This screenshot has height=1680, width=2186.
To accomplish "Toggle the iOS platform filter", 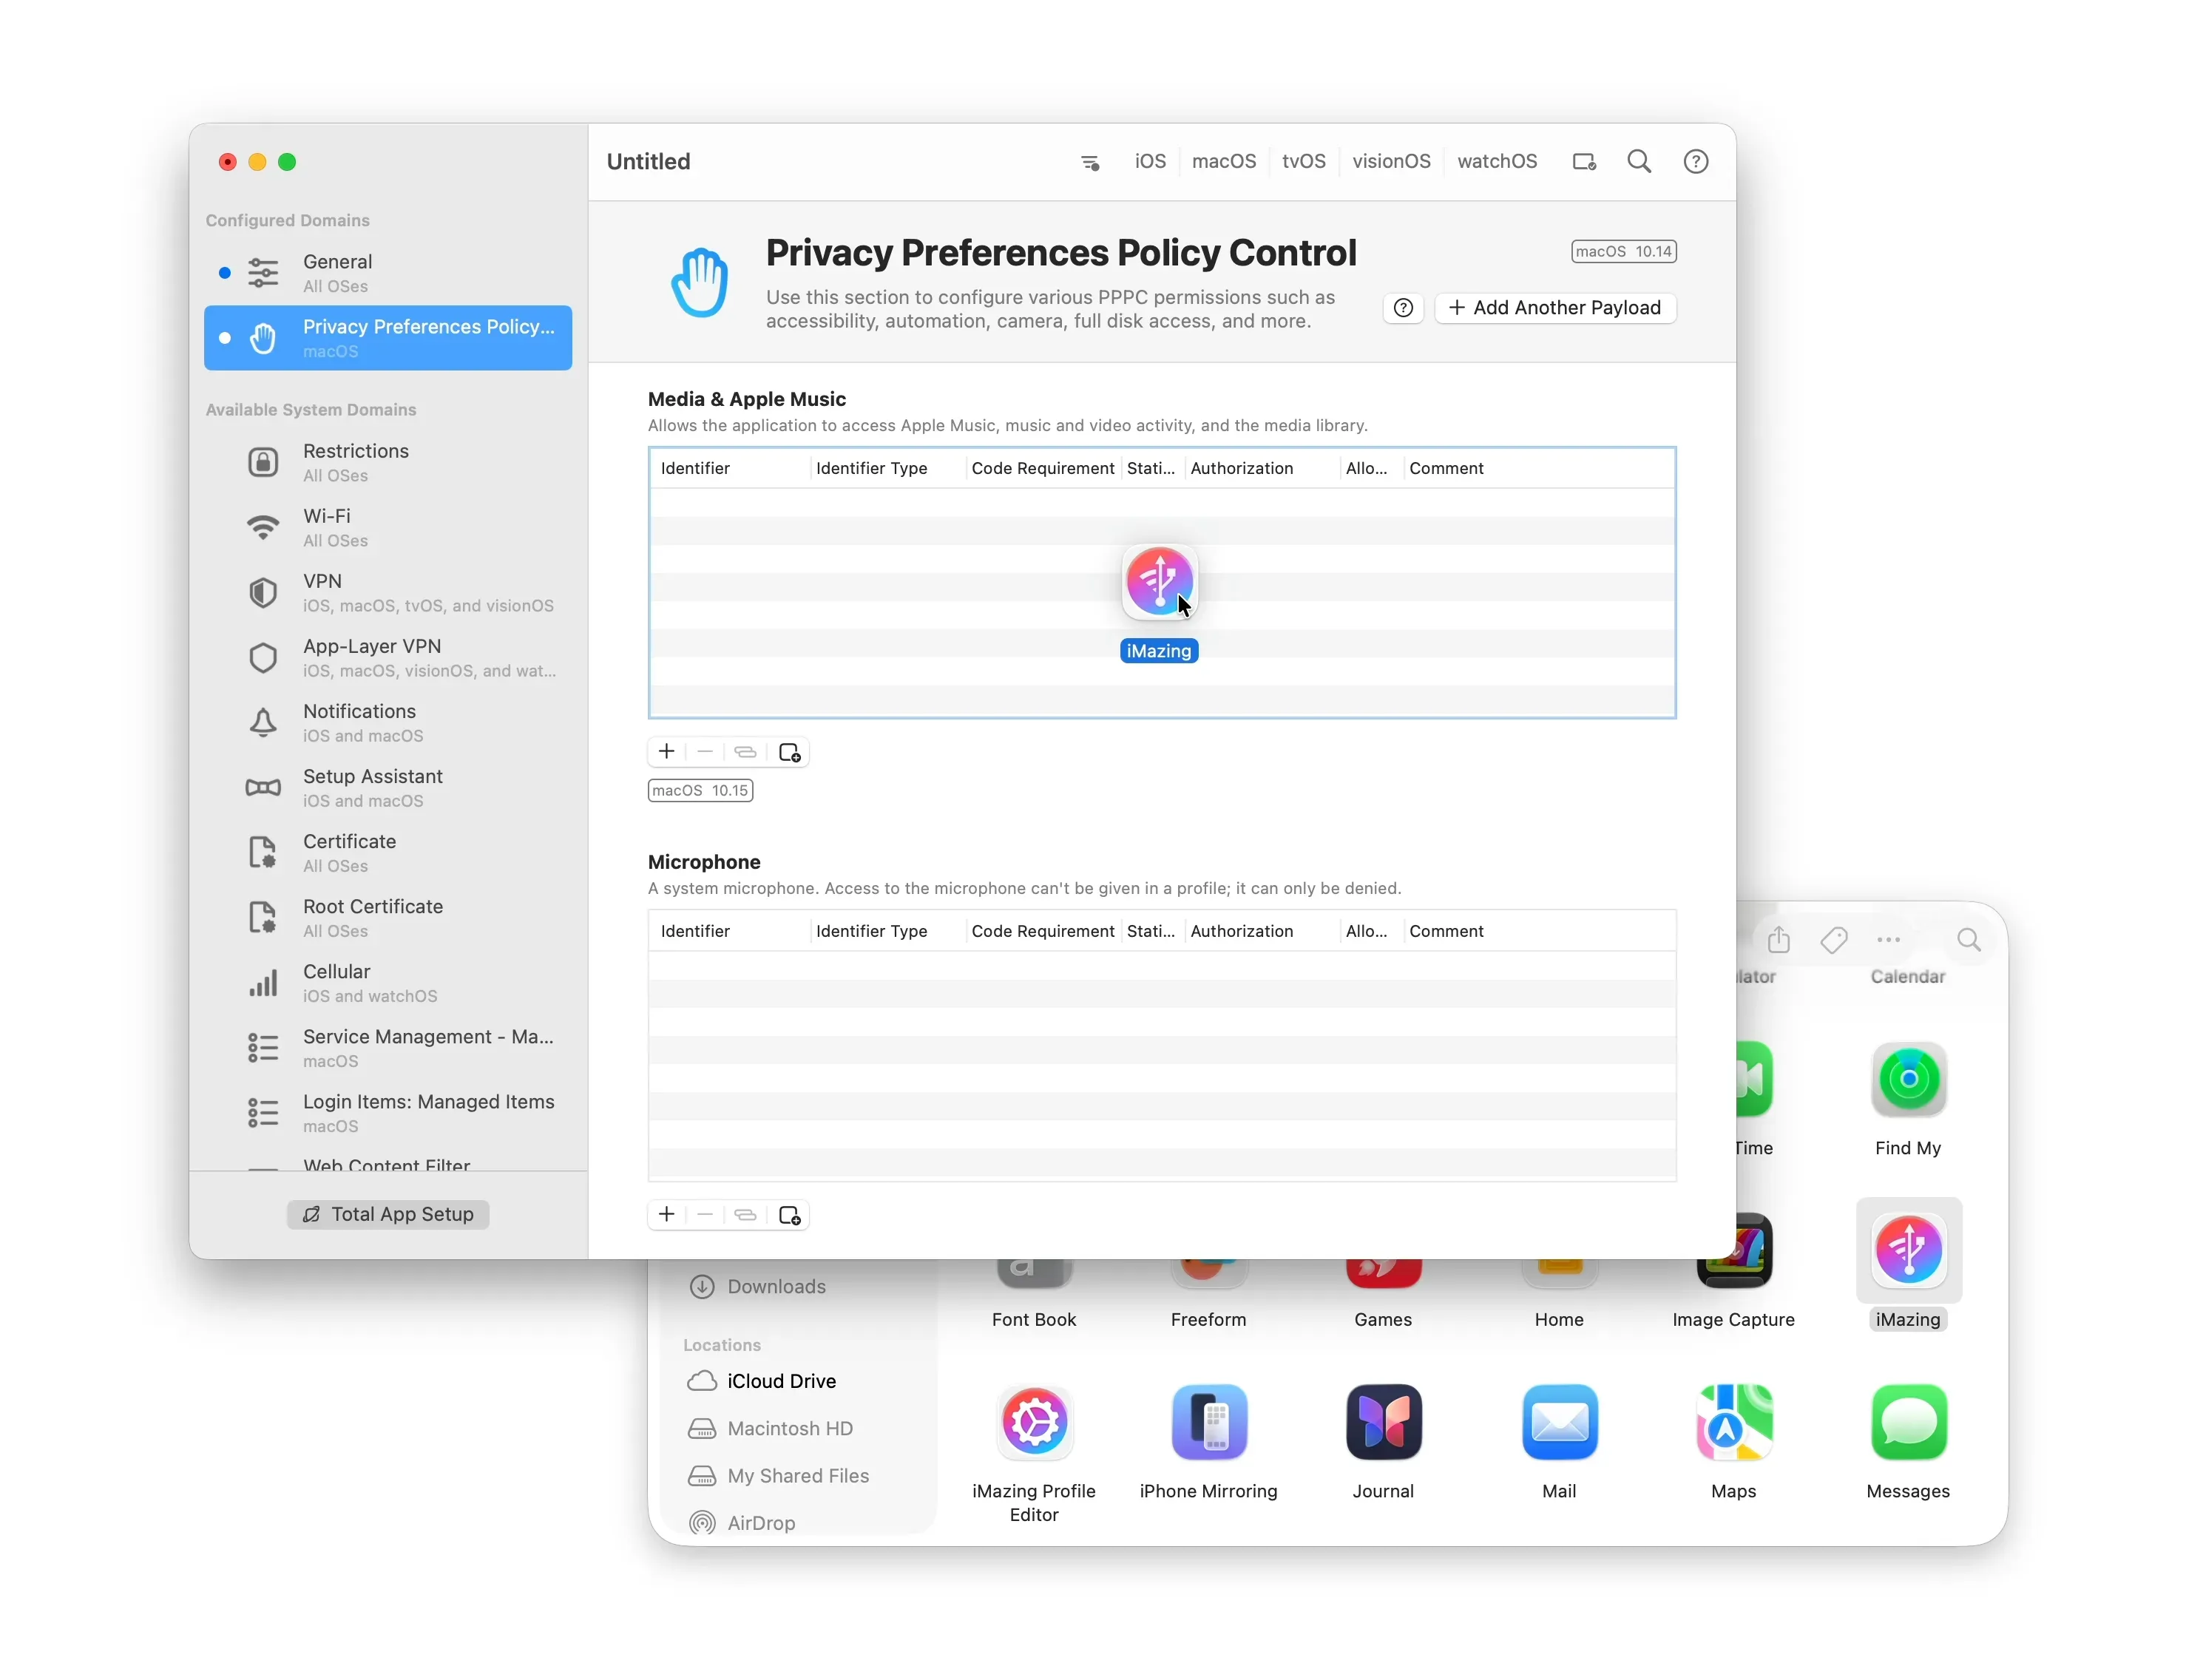I will pos(1149,162).
